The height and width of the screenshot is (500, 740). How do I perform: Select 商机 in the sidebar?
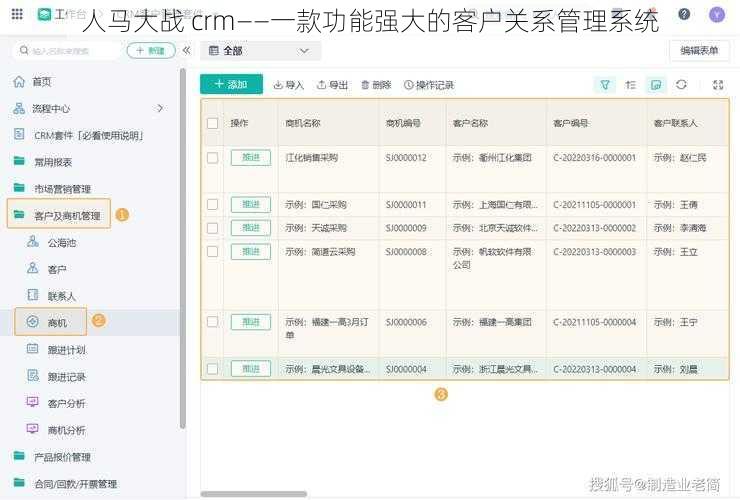[x=57, y=323]
